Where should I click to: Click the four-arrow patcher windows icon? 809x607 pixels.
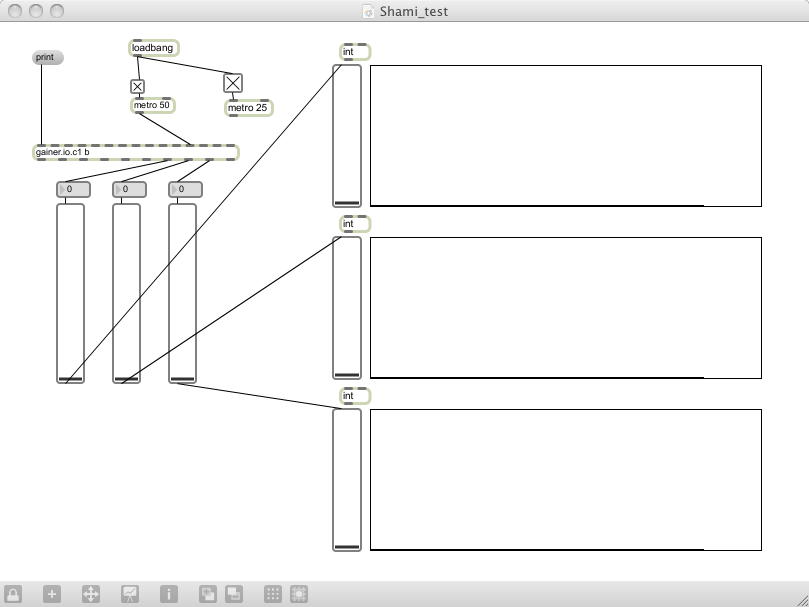point(91,594)
